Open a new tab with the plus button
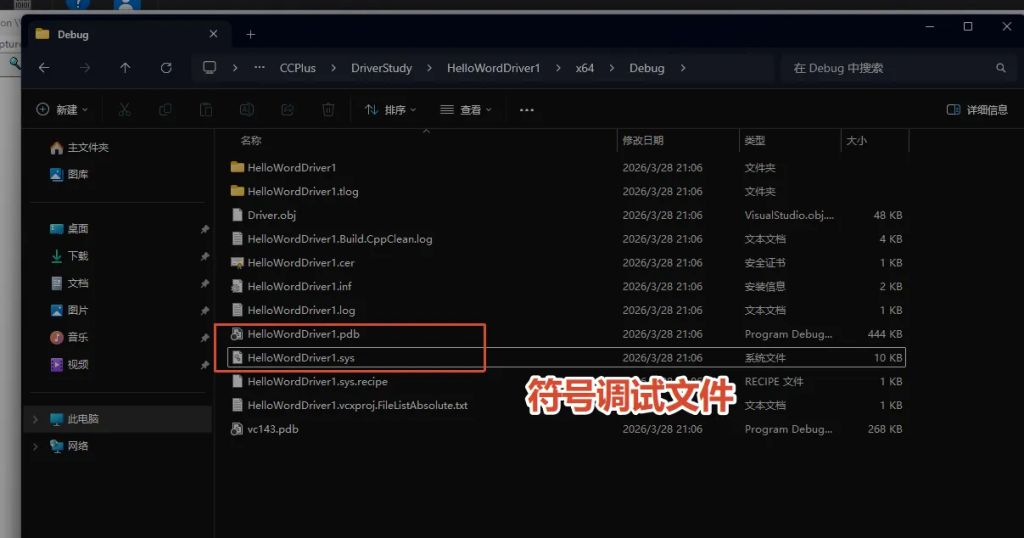Viewport: 1024px width, 538px height. coord(251,34)
